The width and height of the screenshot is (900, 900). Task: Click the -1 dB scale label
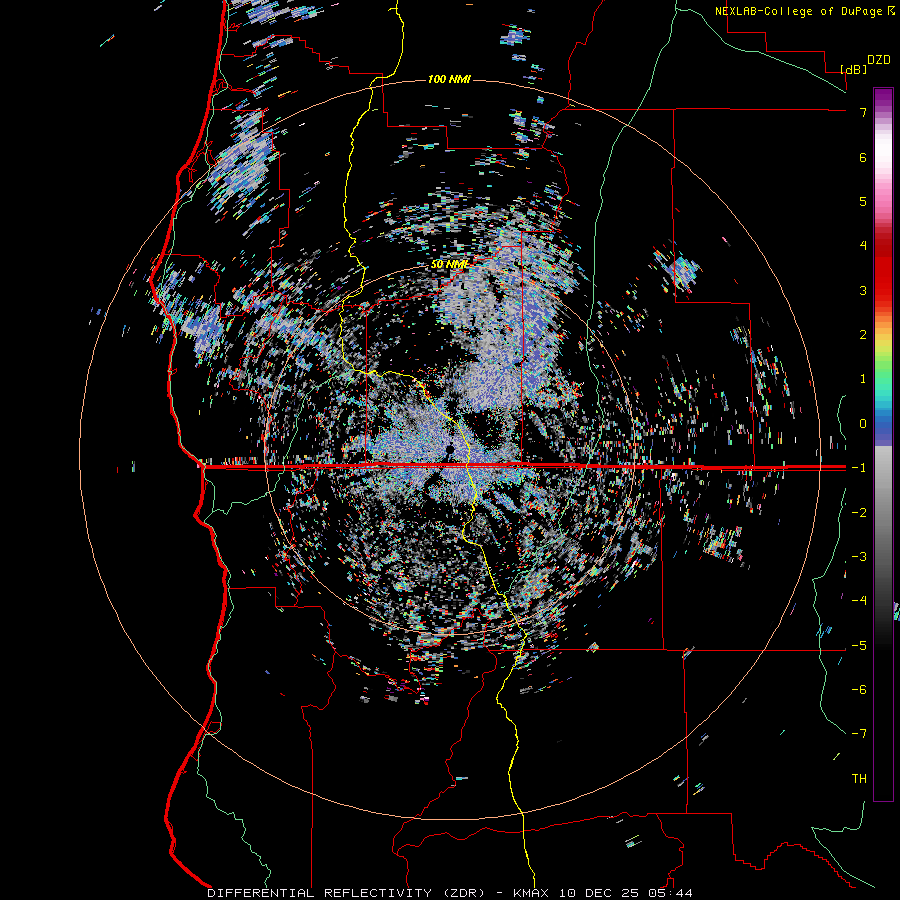(x=859, y=468)
